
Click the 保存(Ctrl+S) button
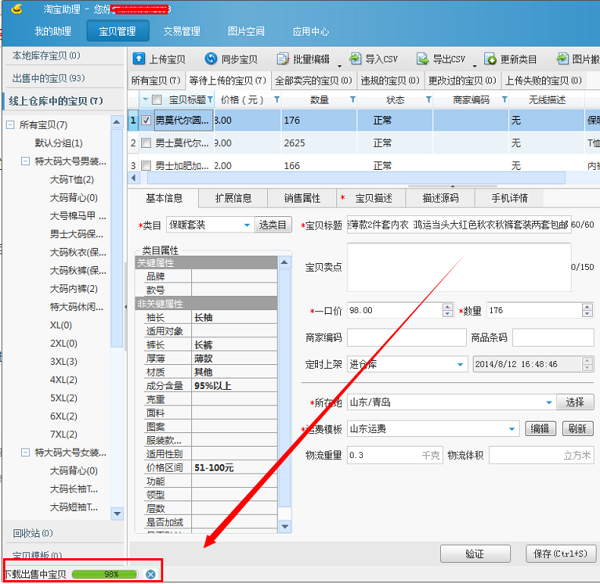[560, 553]
